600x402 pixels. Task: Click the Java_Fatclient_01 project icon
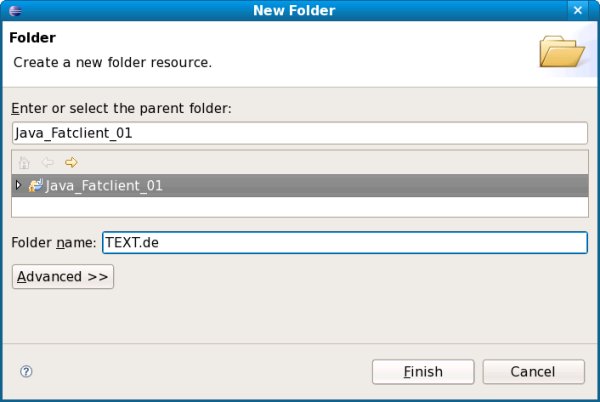[x=36, y=185]
